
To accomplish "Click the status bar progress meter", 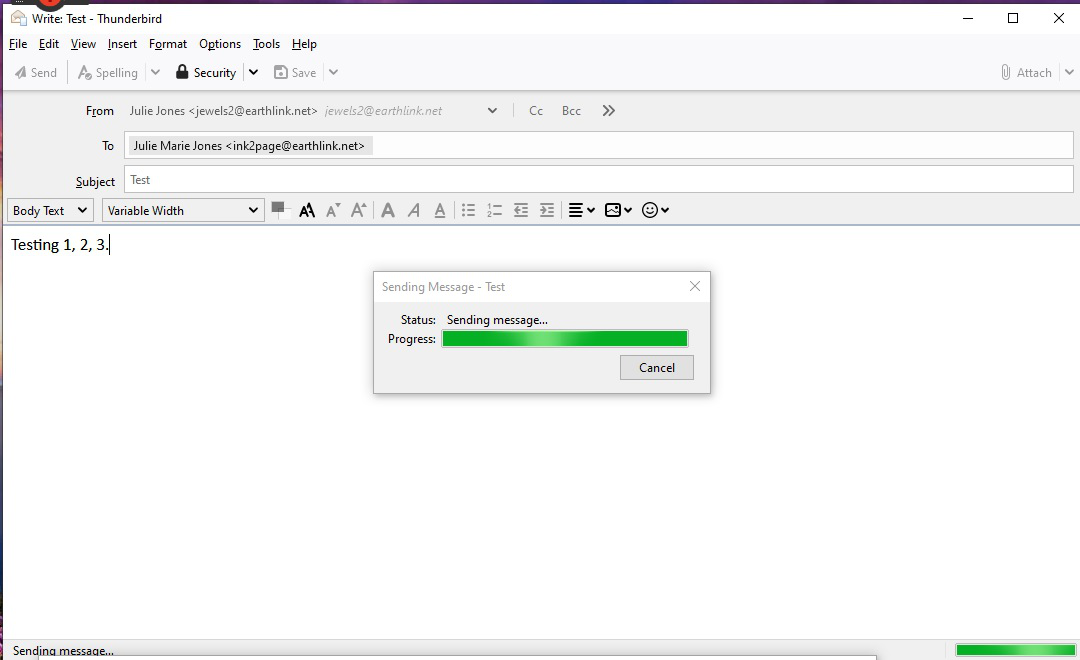I will (x=1015, y=650).
